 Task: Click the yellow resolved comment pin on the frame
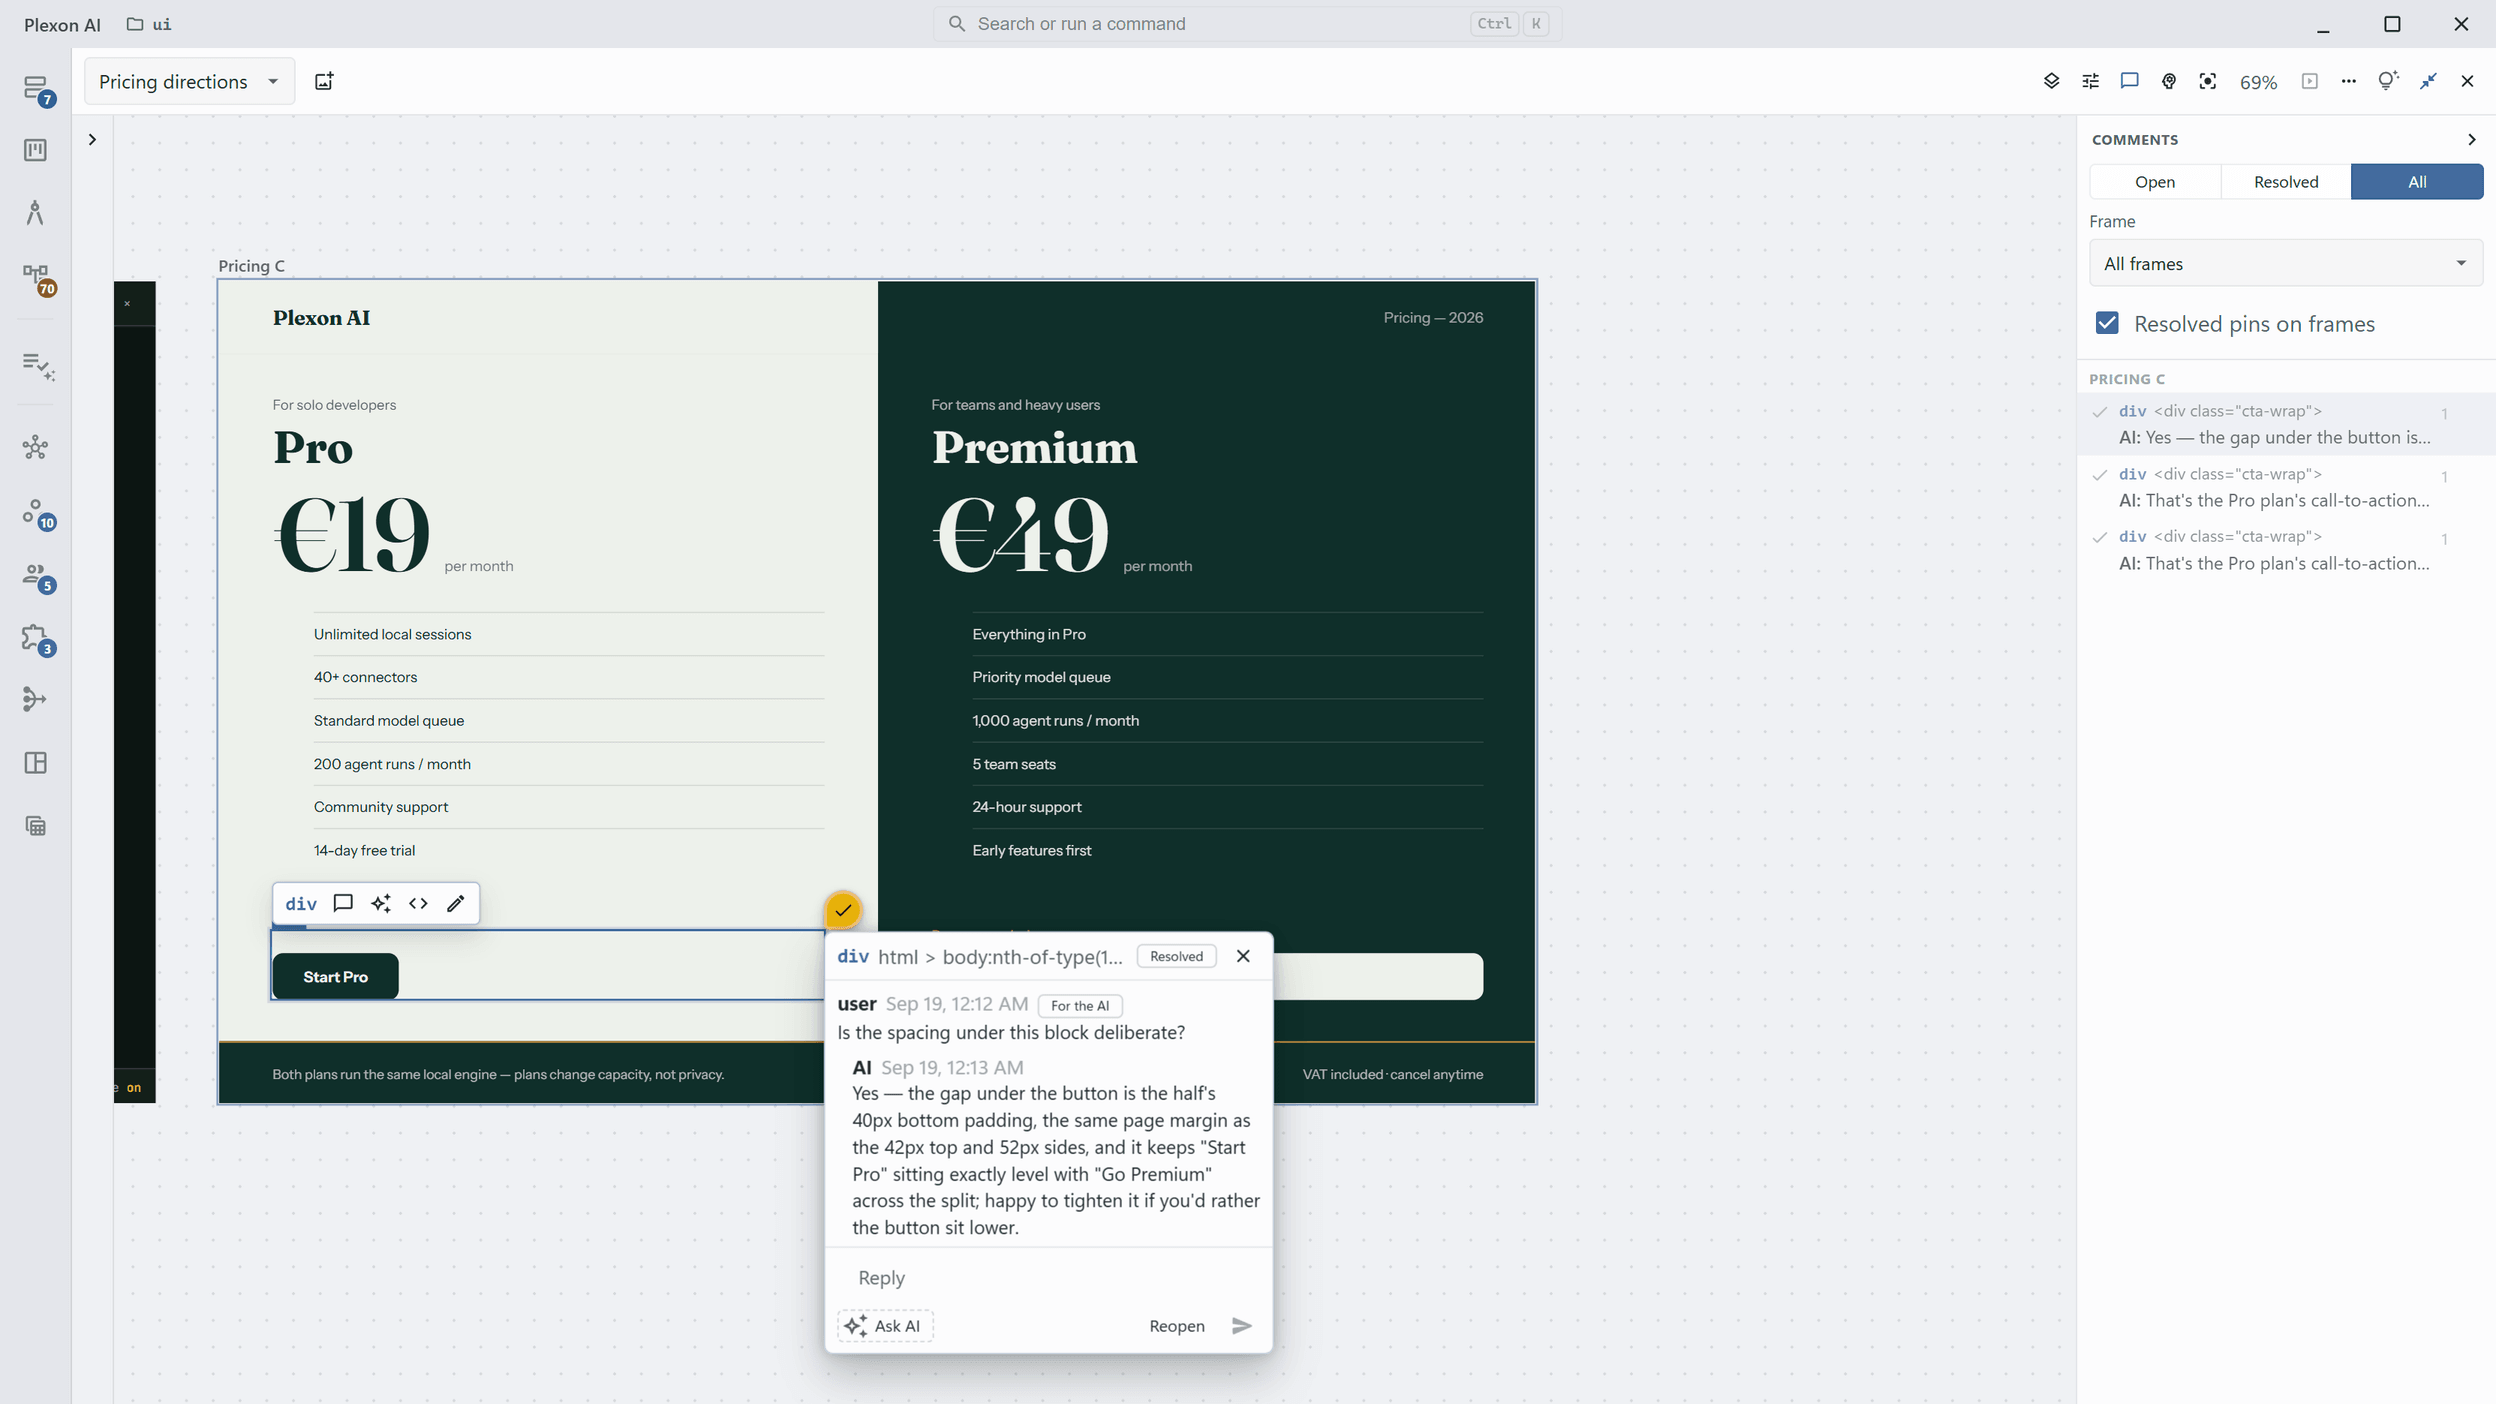pos(843,910)
